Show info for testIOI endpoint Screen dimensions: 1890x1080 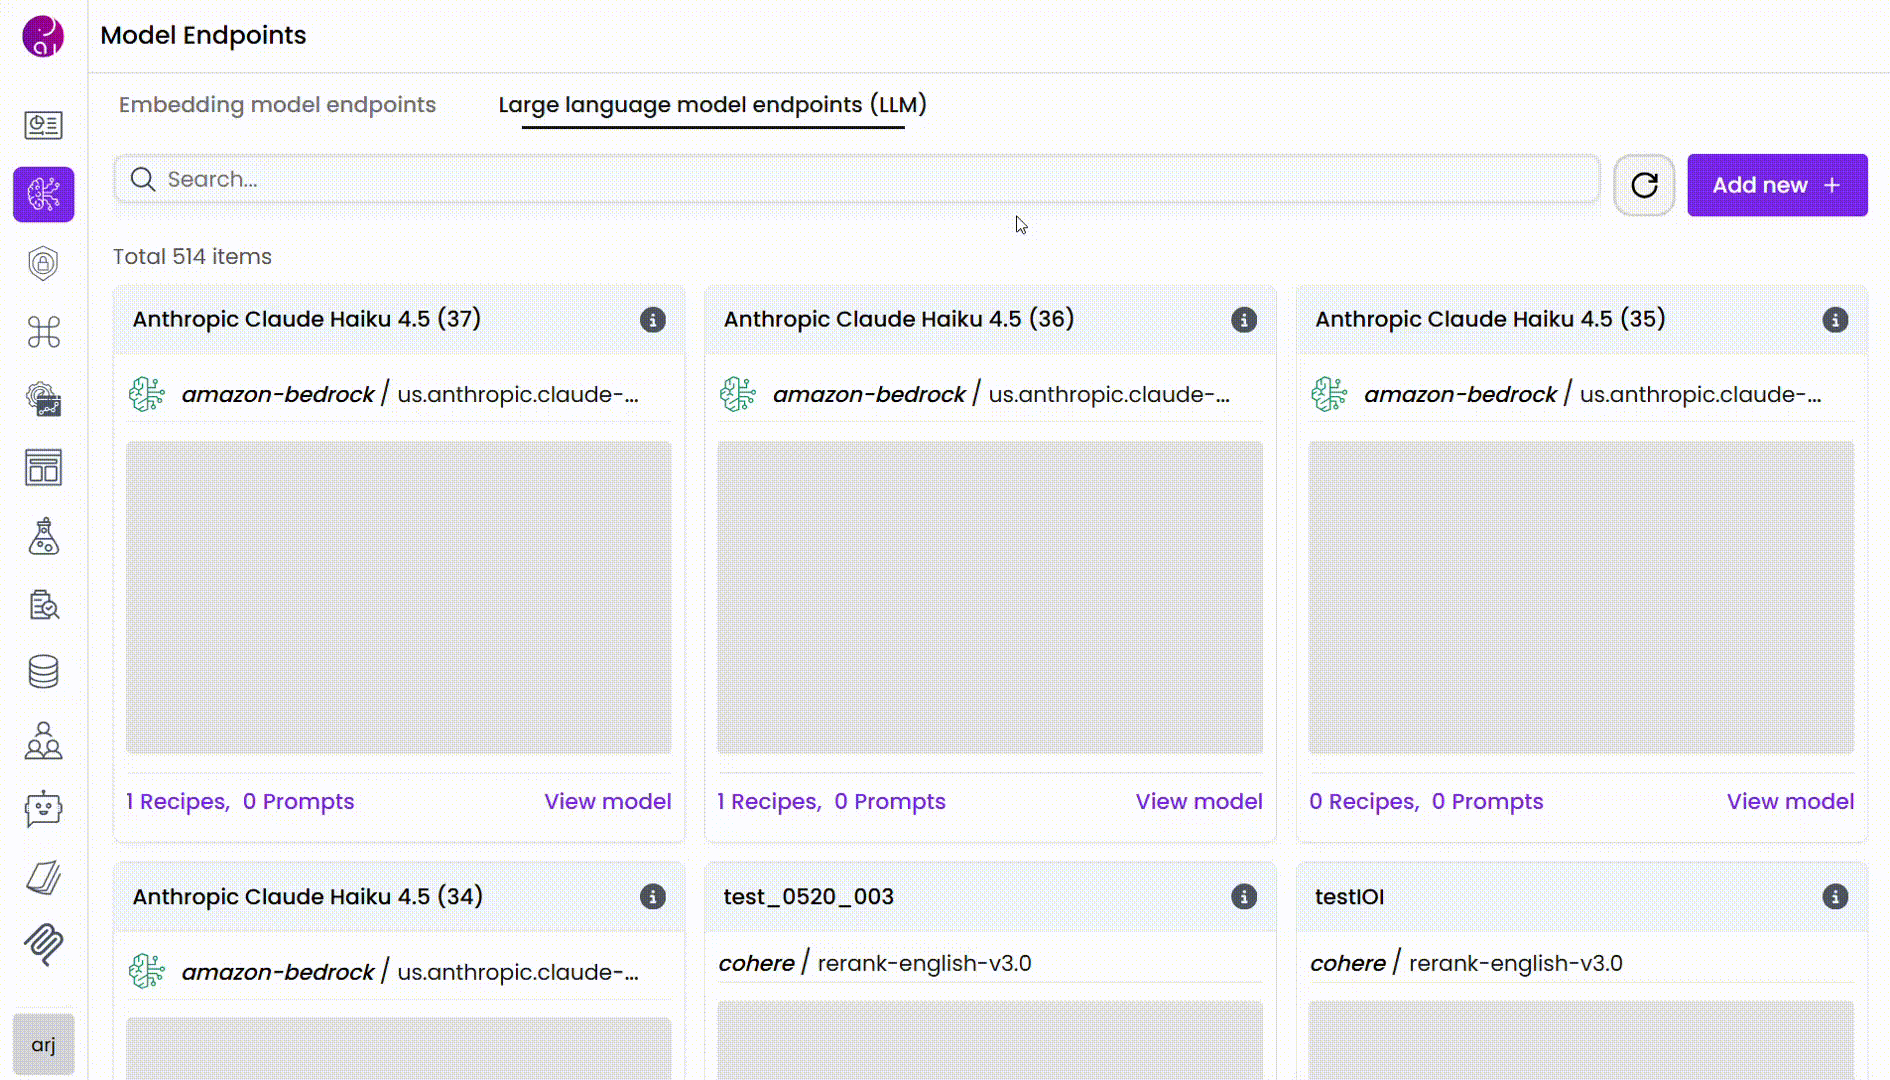(1834, 897)
